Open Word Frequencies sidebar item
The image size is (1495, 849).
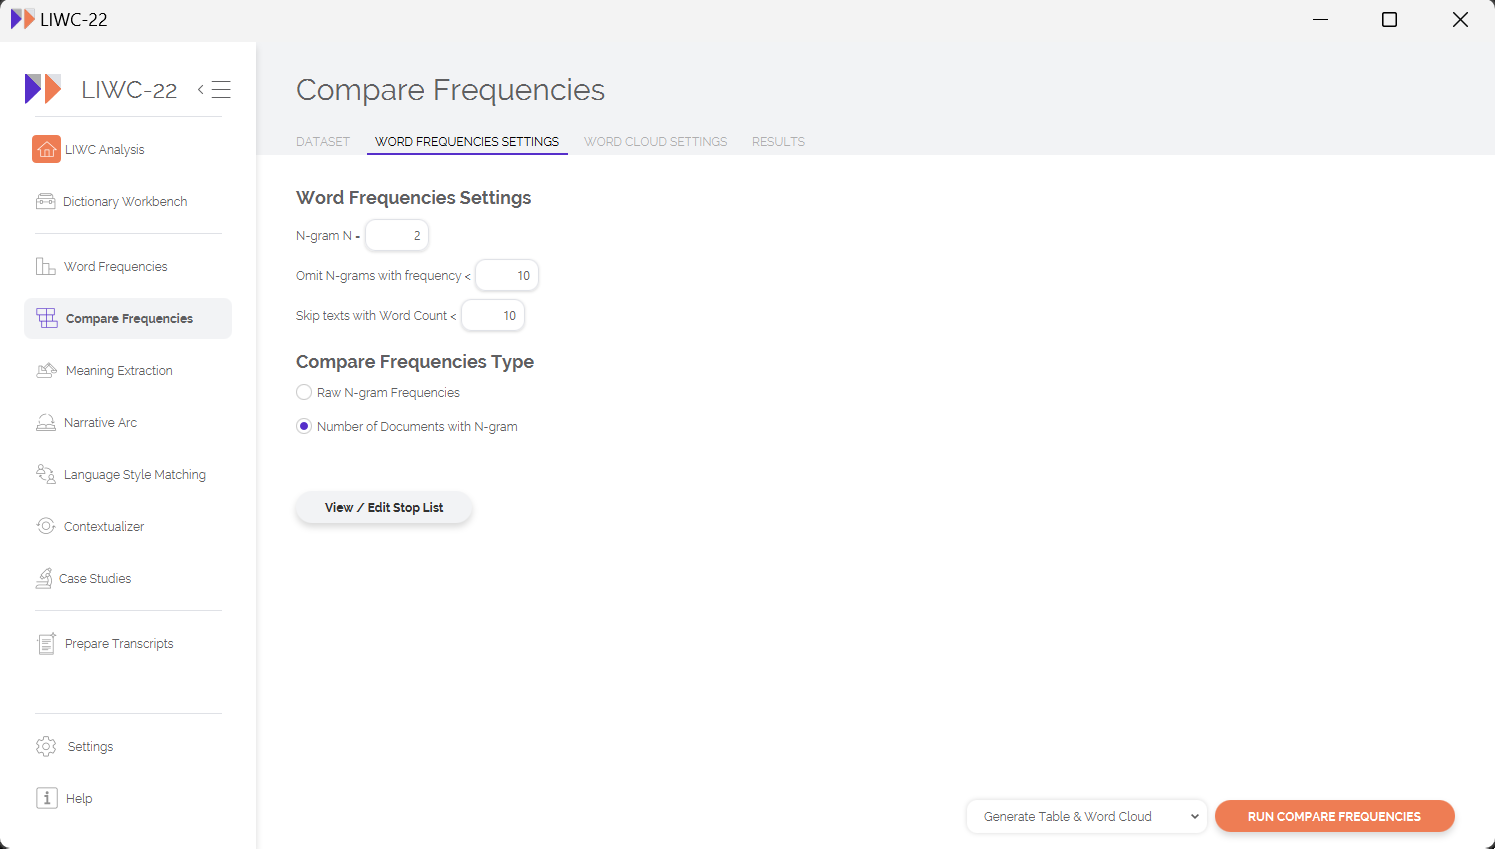point(128,266)
